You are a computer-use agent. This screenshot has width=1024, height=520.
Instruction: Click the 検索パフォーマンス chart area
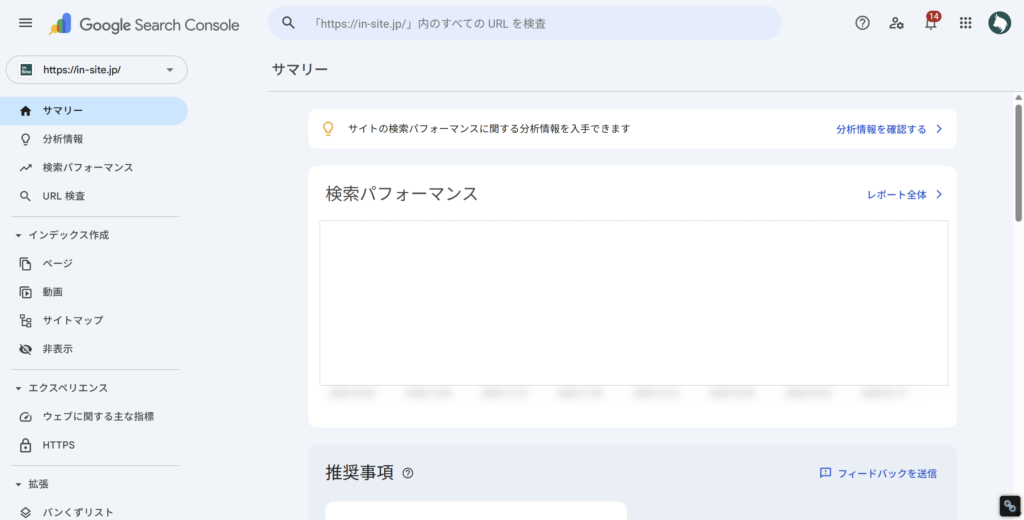point(633,303)
